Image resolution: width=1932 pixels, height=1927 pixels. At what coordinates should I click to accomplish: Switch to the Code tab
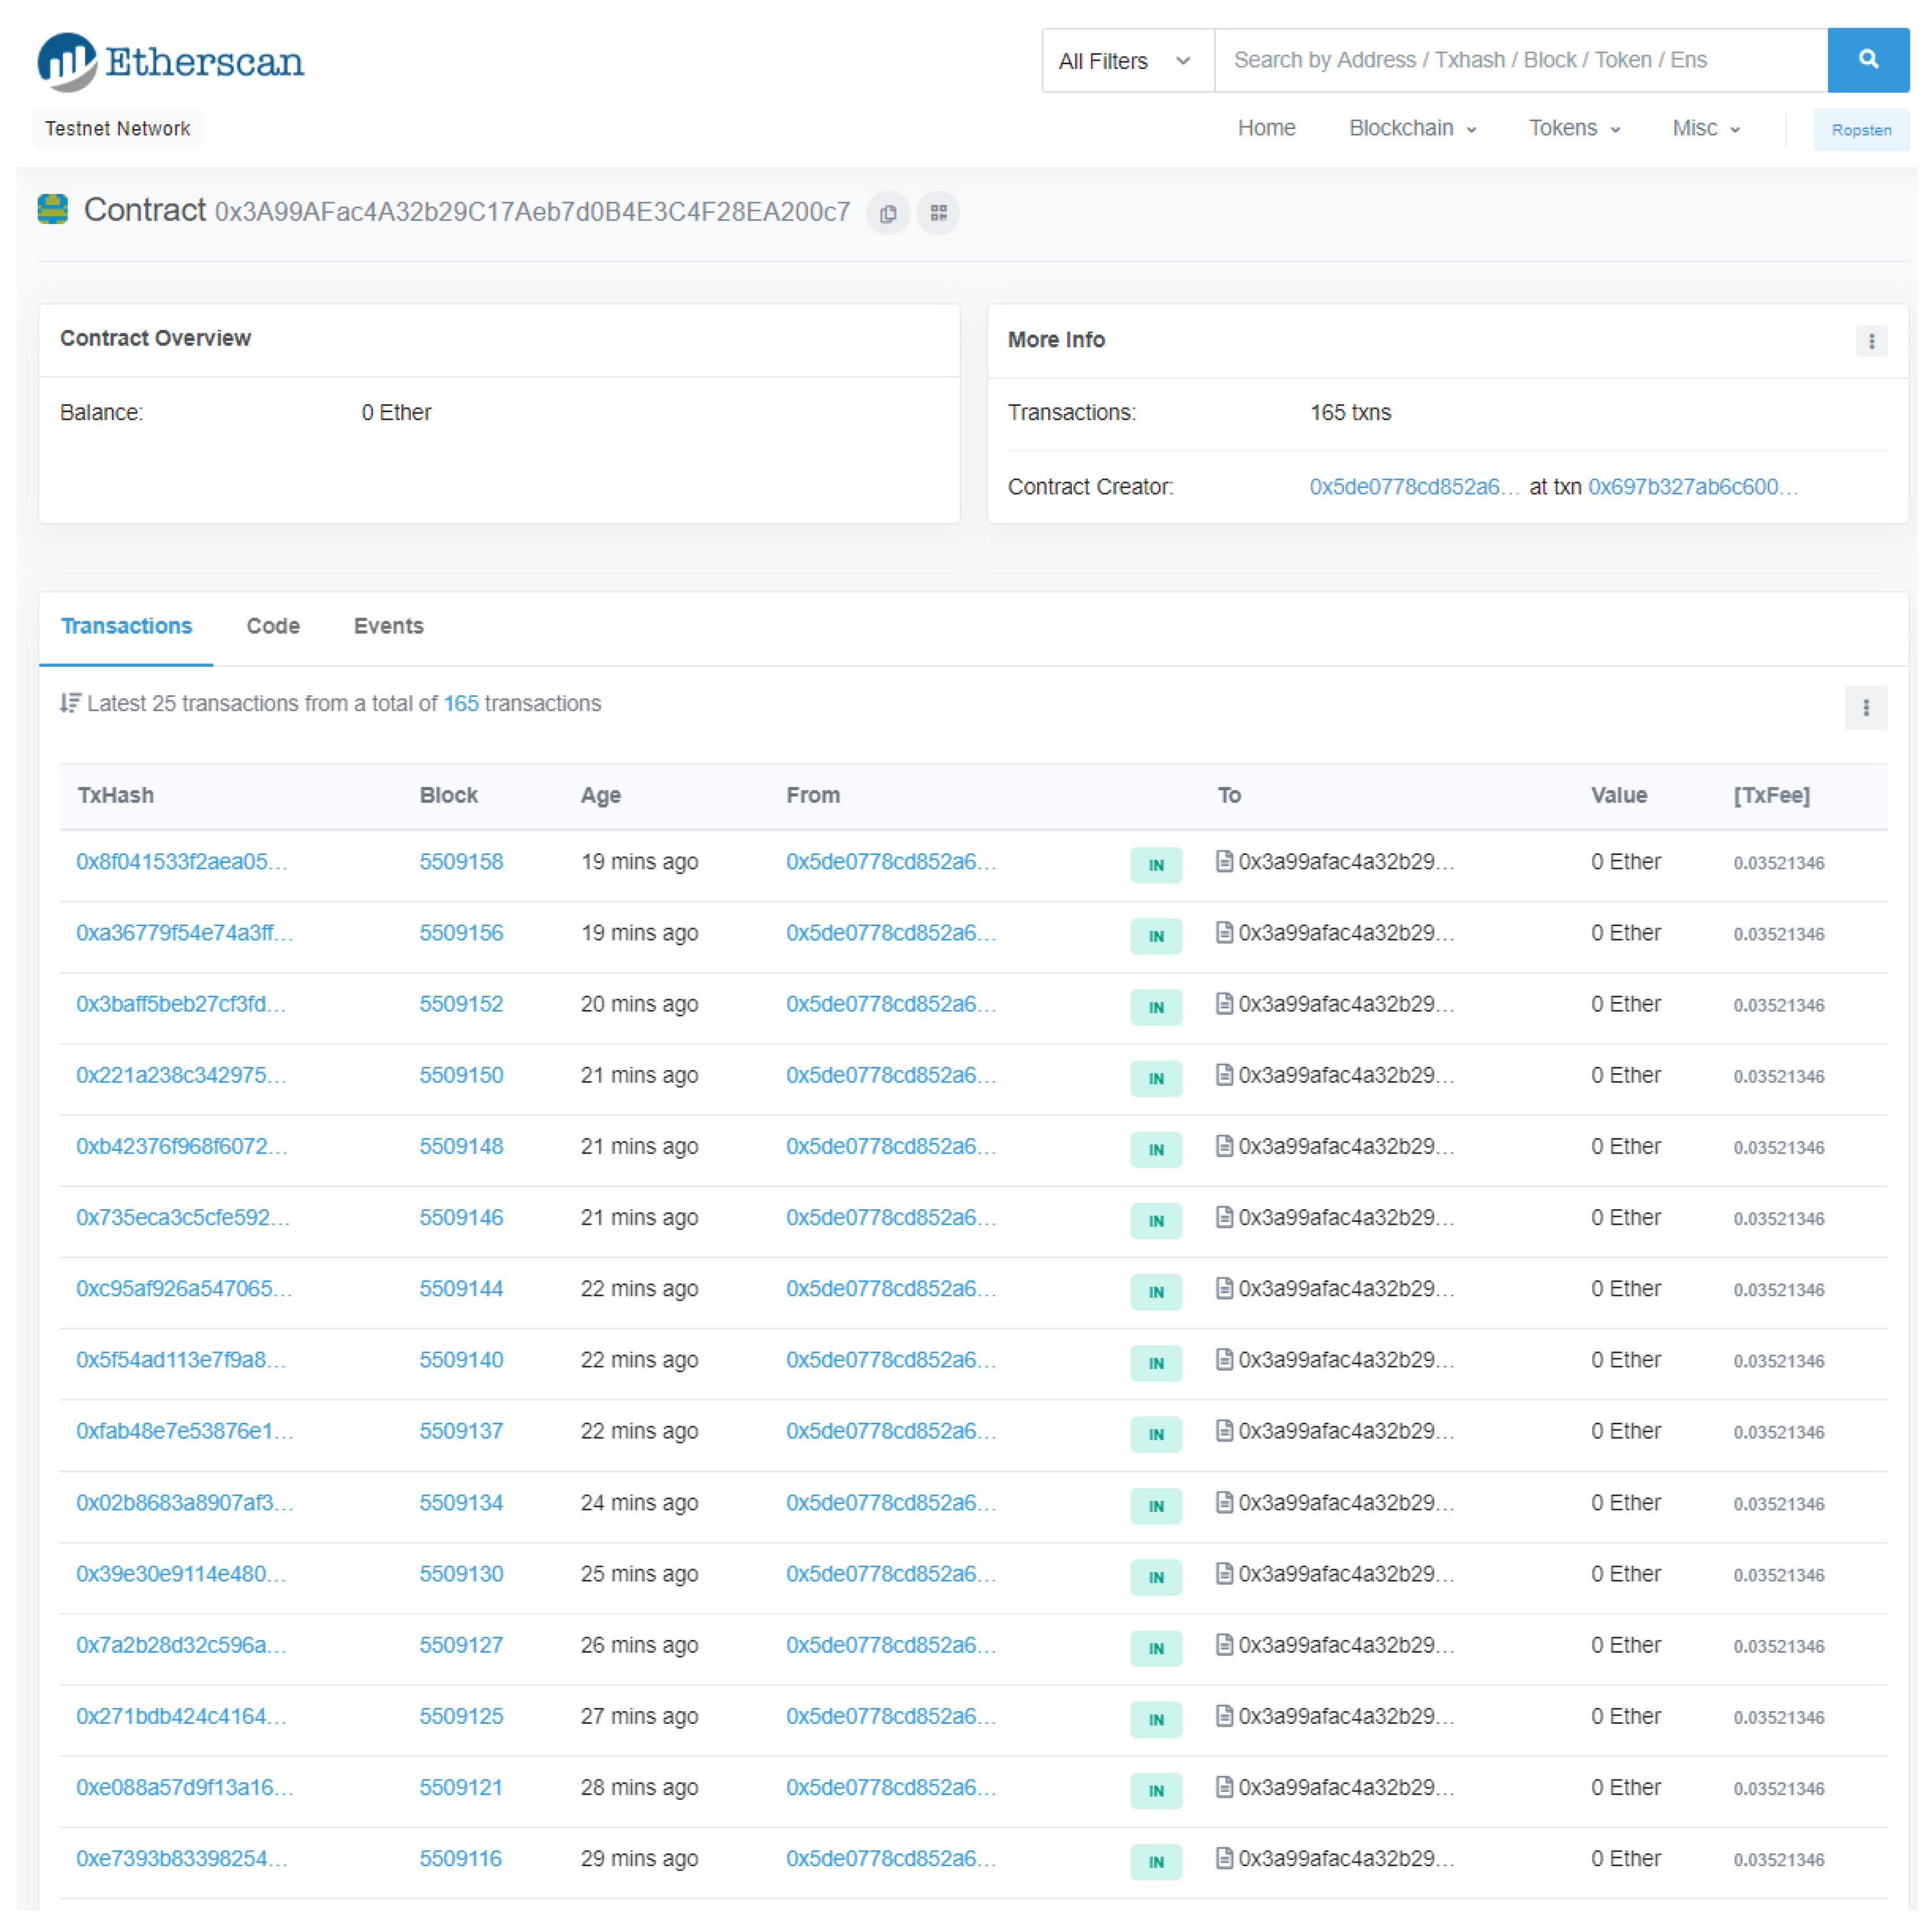(x=273, y=626)
